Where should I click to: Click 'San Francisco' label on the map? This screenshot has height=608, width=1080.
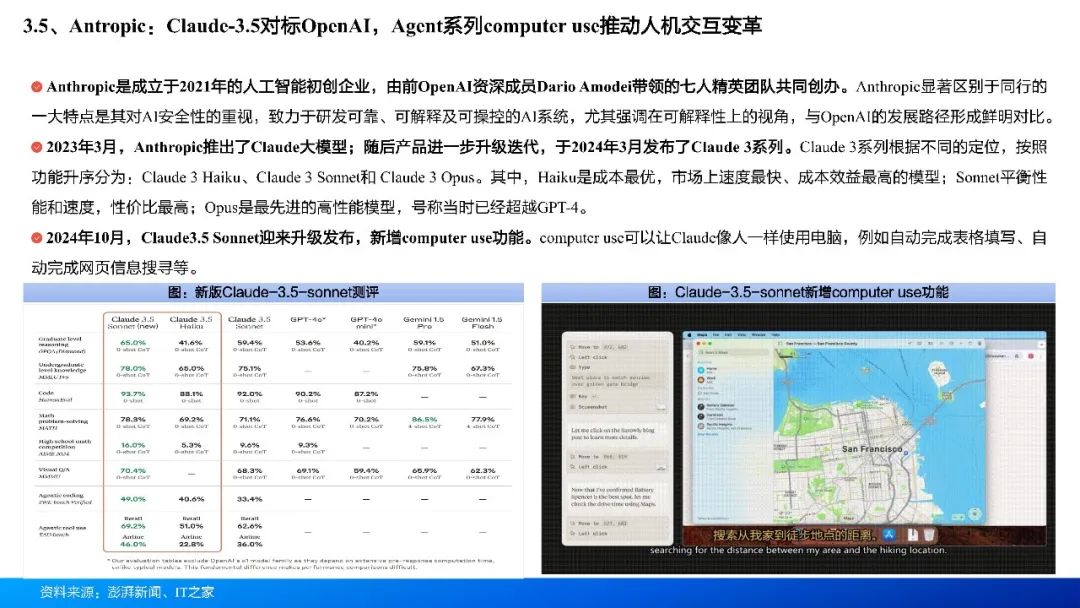point(871,449)
